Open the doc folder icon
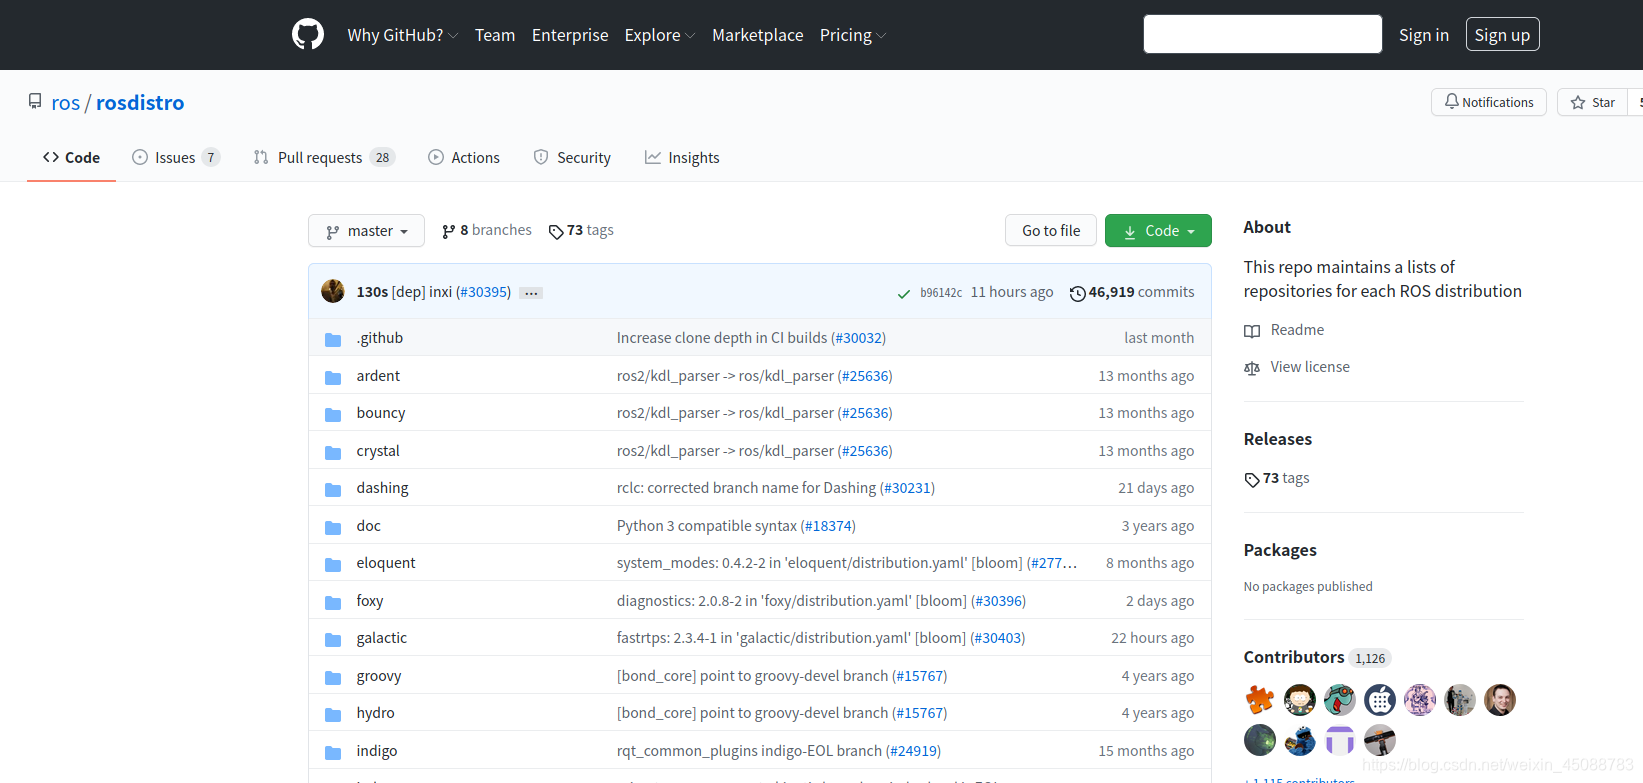1643x783 pixels. point(333,527)
